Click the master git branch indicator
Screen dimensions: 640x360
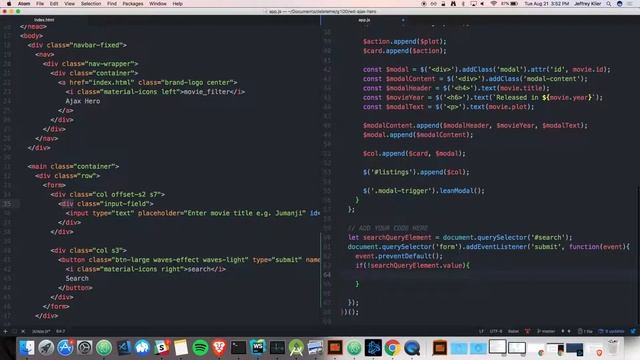(546, 331)
